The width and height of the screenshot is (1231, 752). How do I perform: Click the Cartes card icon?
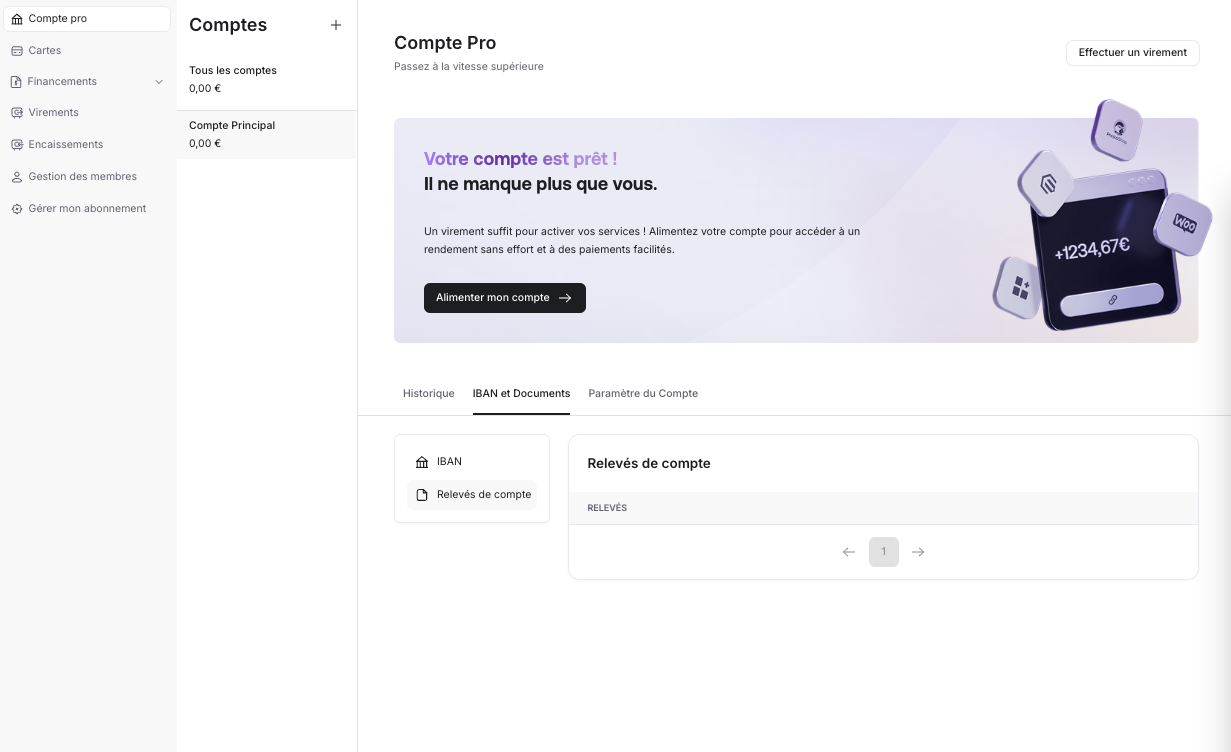click(17, 51)
